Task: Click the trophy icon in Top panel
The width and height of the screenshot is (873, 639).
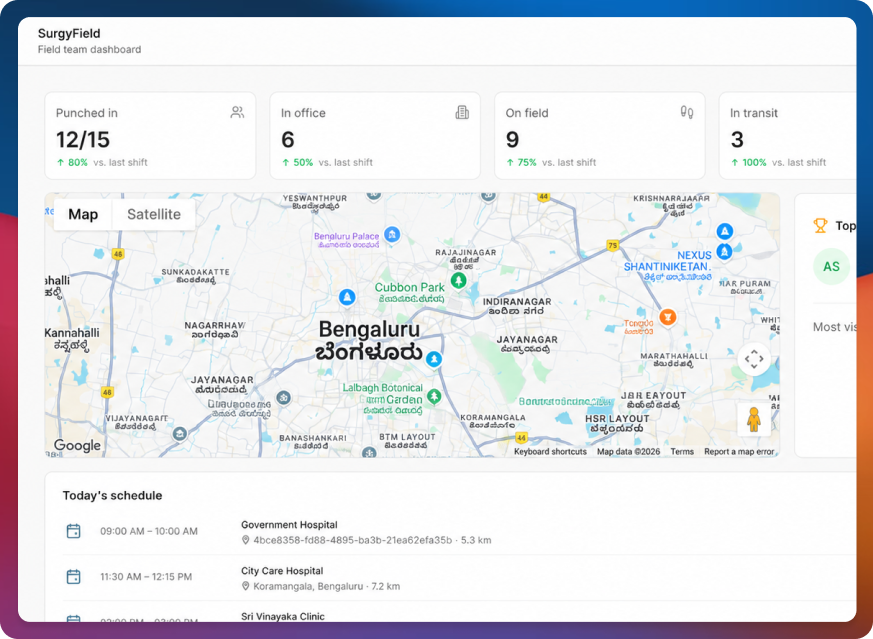Action: click(820, 225)
